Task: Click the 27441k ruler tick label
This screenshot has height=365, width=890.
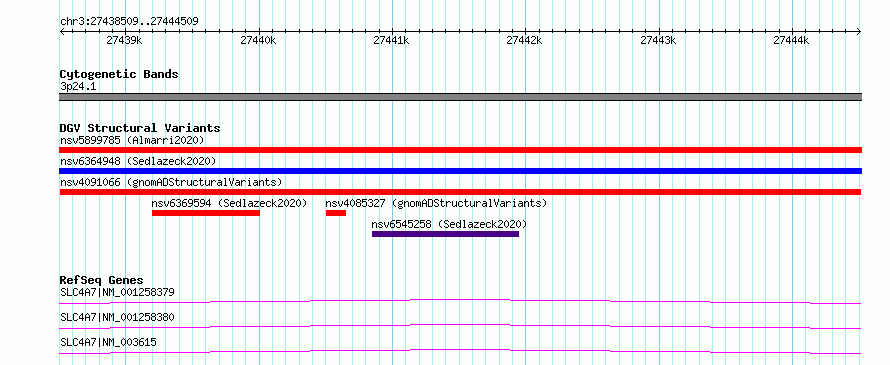Action: pyautogui.click(x=392, y=40)
